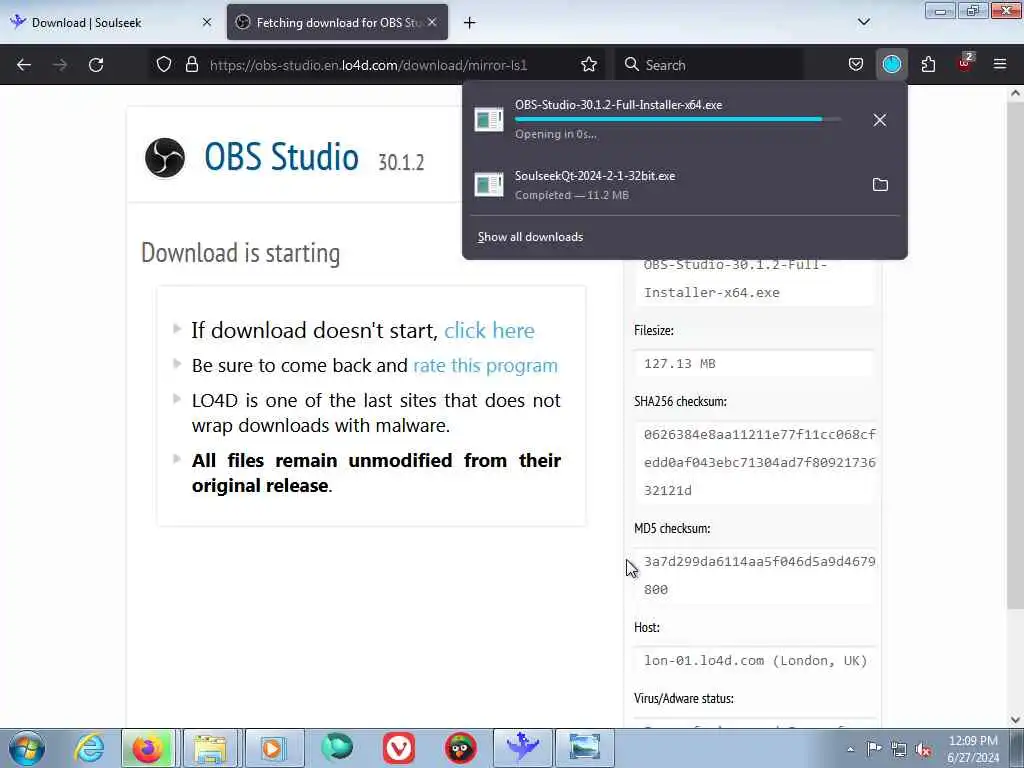Screen dimensions: 1024x768
Task: Click the padlock site security icon
Action: 191,65
